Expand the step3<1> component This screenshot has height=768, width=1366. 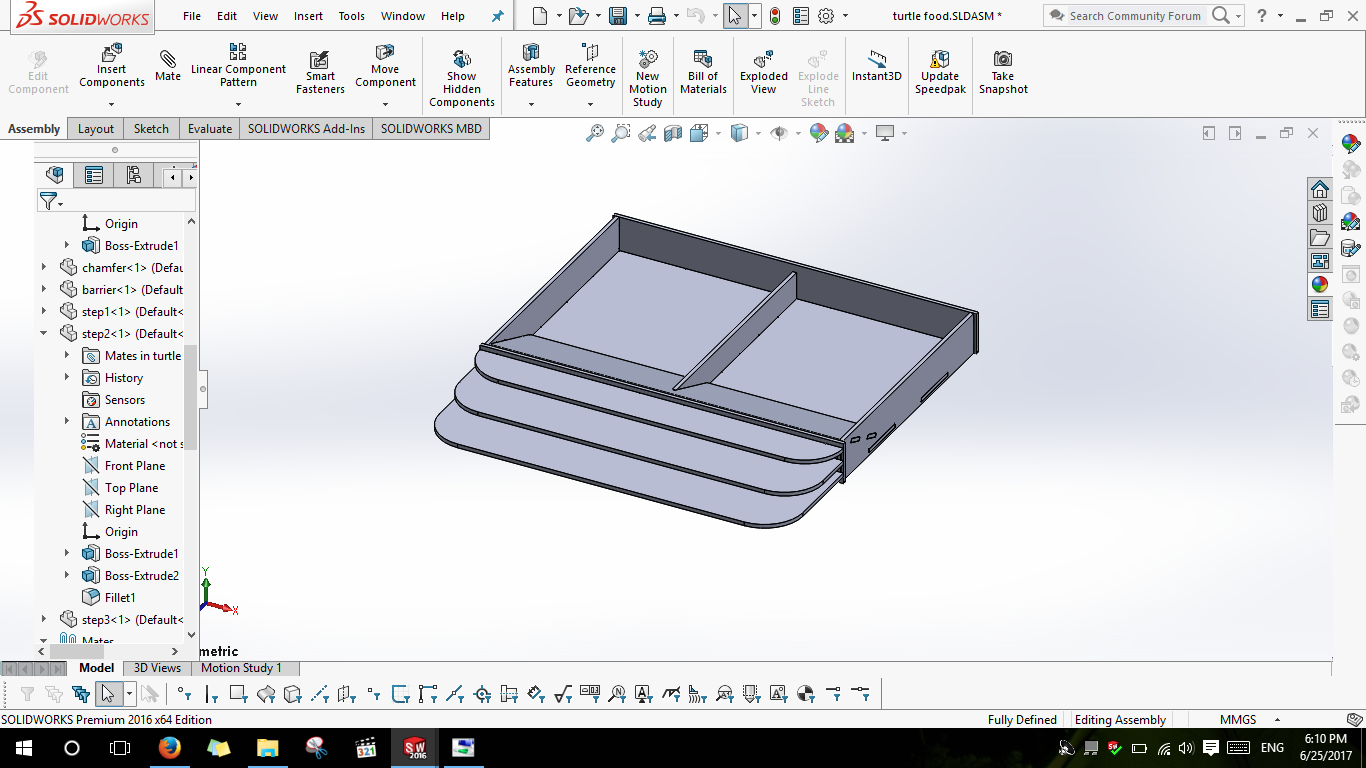(44, 620)
